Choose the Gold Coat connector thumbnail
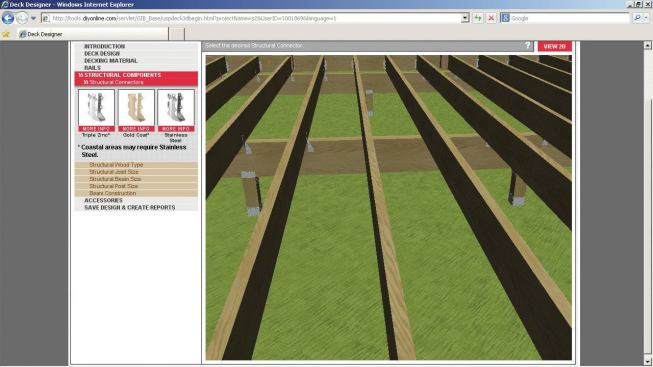653x367 pixels. point(136,108)
